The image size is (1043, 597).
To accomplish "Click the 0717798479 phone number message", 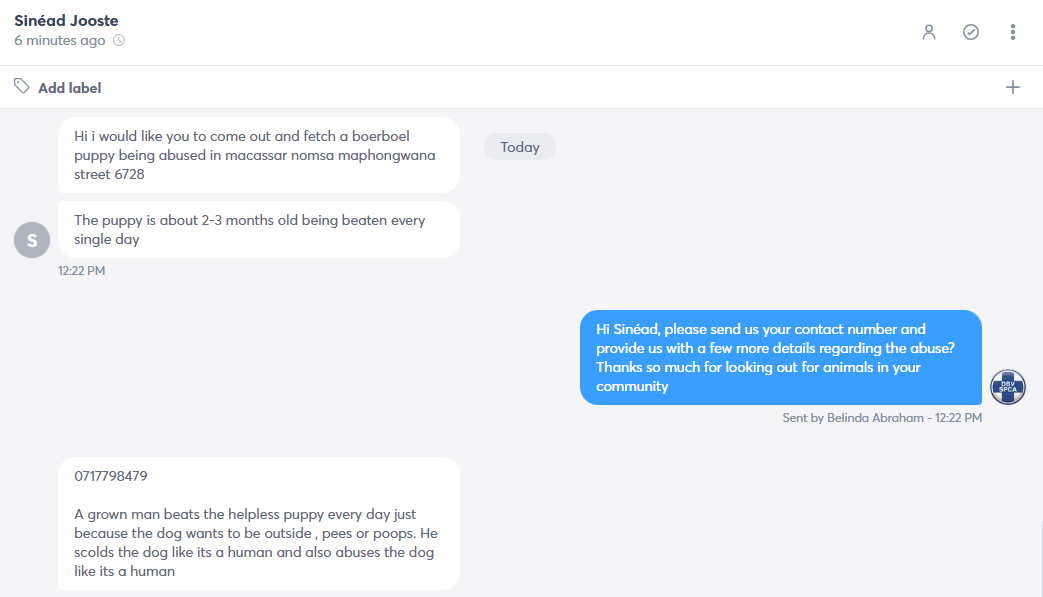I will pos(111,476).
